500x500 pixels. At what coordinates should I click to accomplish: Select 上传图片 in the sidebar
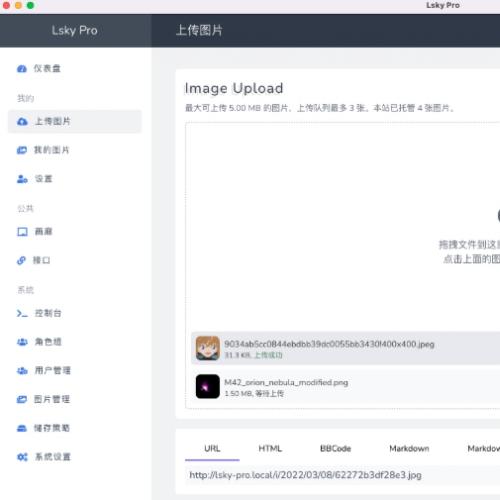[75, 121]
